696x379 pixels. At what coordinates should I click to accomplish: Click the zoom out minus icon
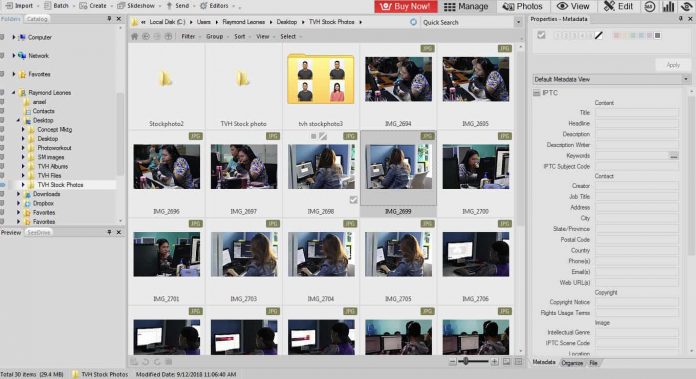(452, 362)
